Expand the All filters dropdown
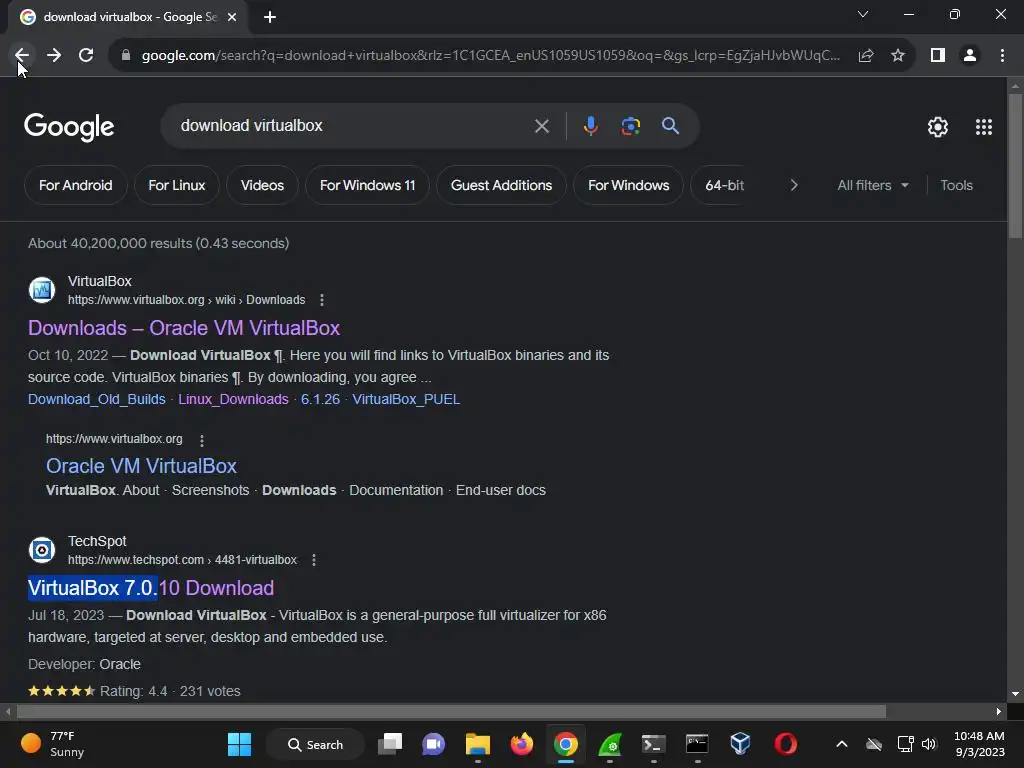Image resolution: width=1024 pixels, height=768 pixels. pos(872,185)
